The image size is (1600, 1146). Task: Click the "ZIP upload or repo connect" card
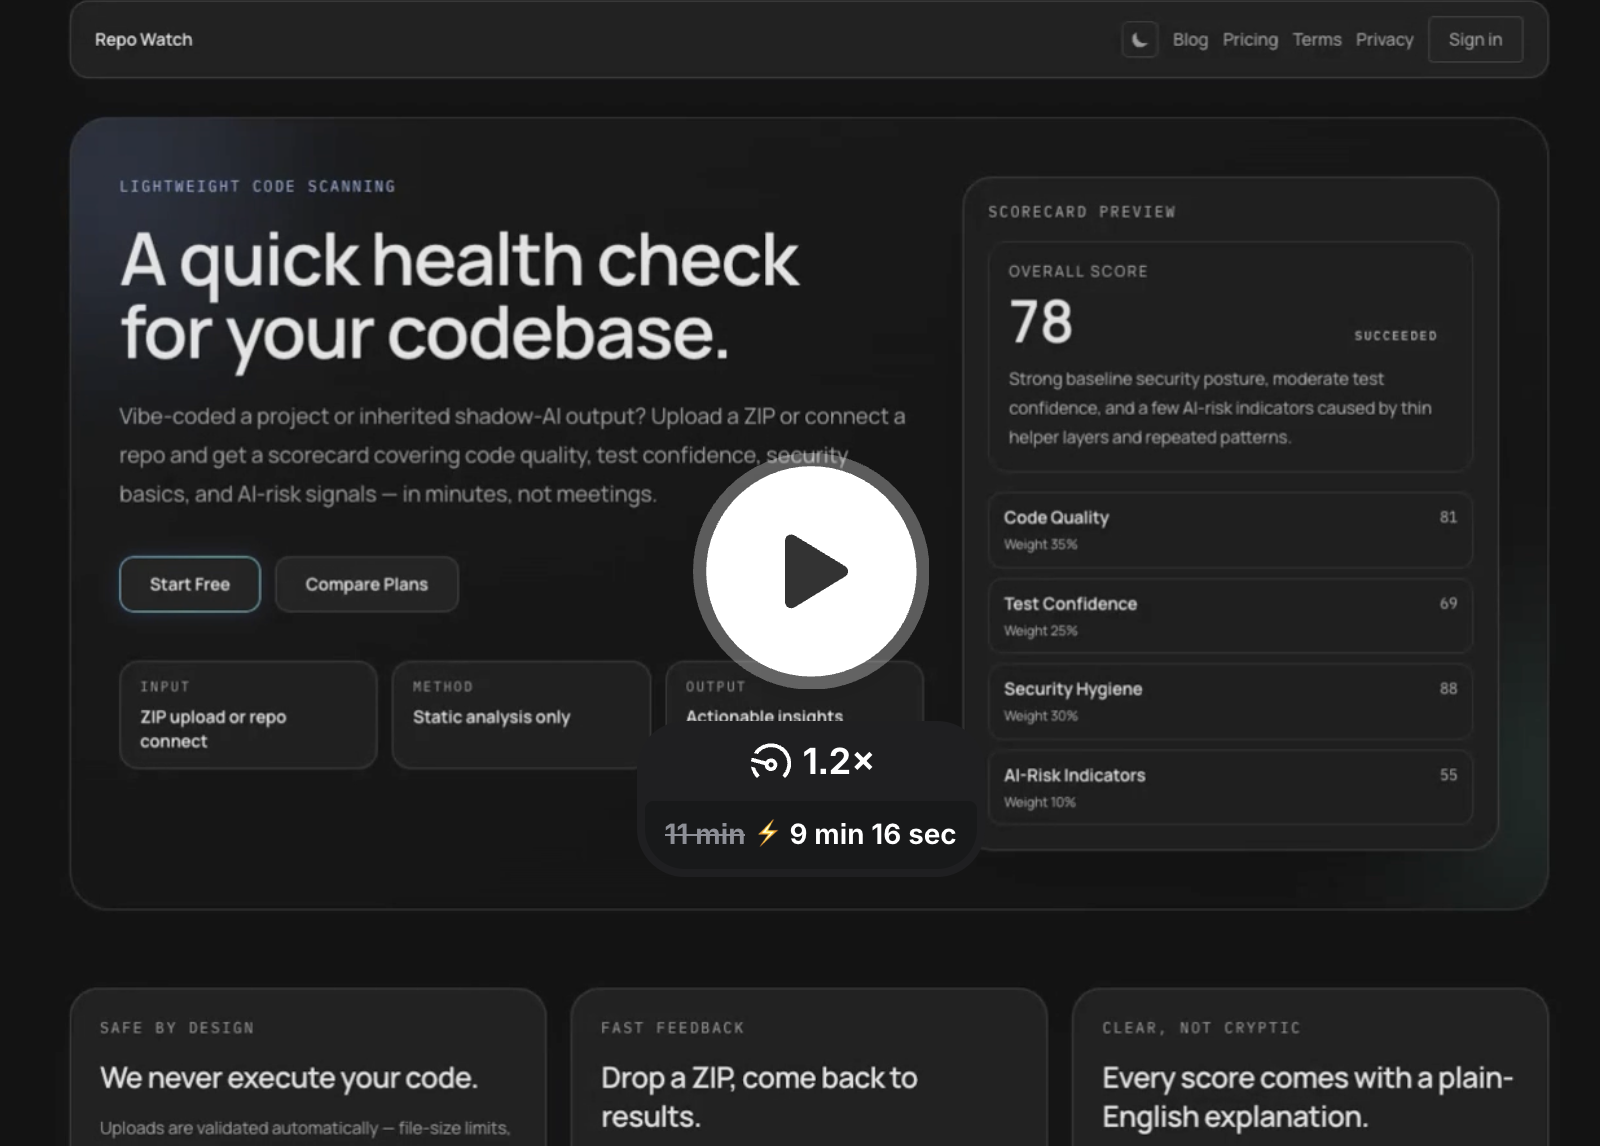(x=248, y=714)
